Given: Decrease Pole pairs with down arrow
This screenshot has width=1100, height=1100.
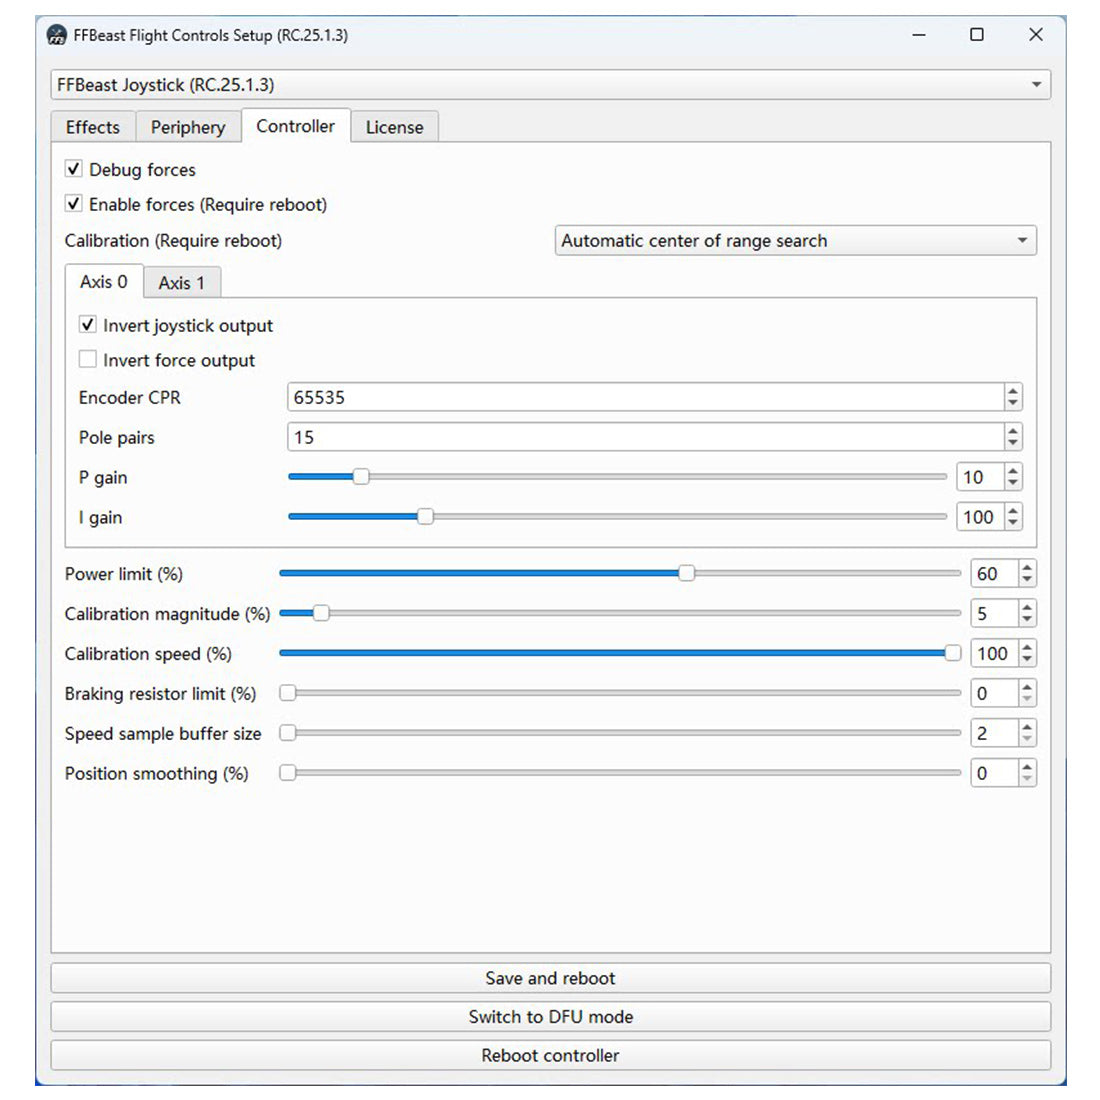Looking at the screenshot, I should click(x=1013, y=443).
